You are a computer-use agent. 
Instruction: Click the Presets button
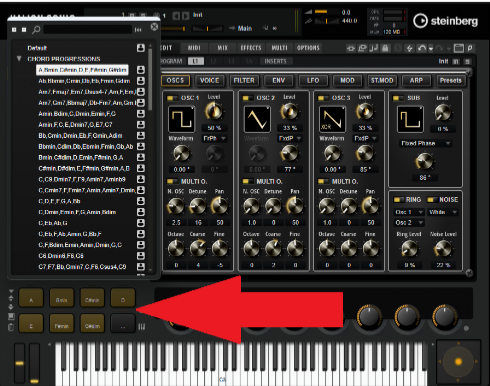[x=450, y=81]
